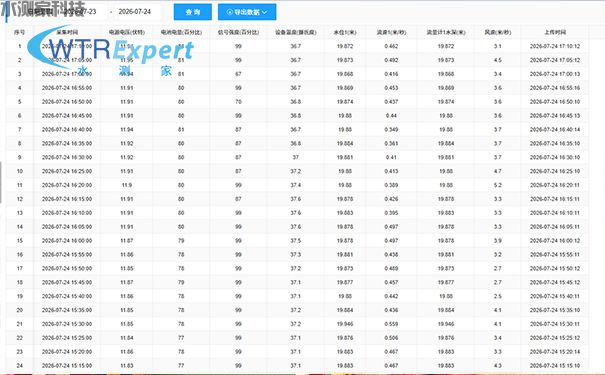Select collection time 2026-07-24 16:05:00
This screenshot has height=375, width=605.
67,227
